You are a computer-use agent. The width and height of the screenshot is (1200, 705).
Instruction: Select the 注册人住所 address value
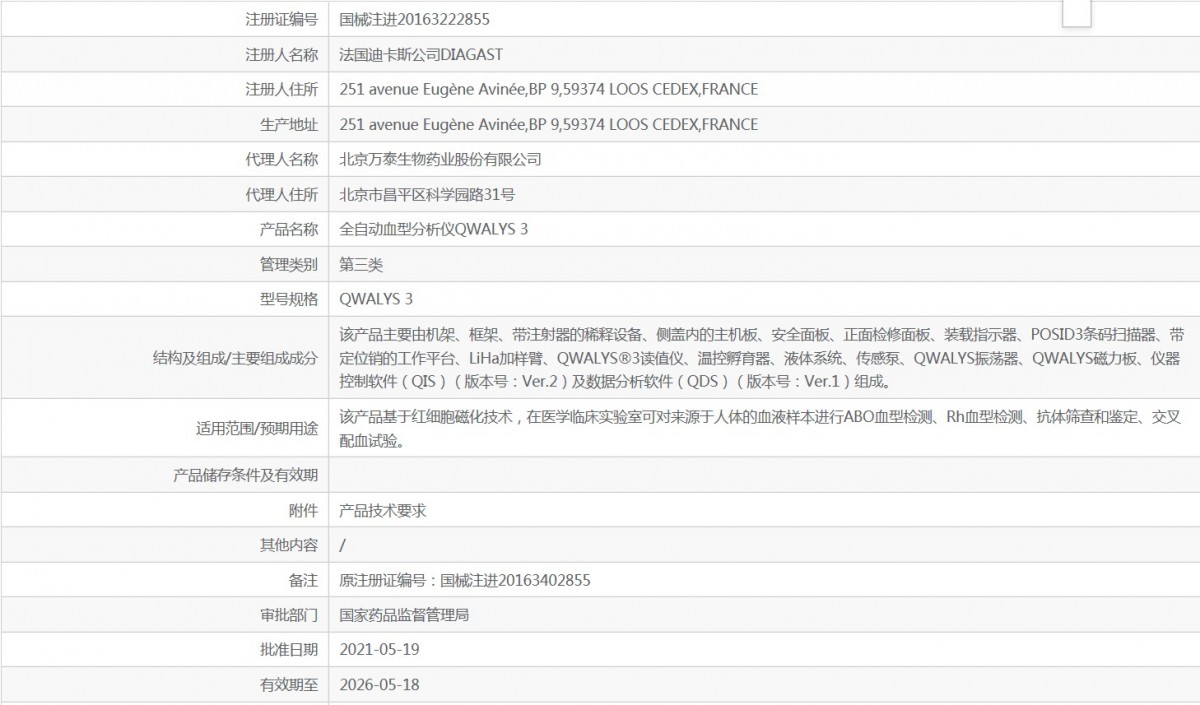pos(549,89)
